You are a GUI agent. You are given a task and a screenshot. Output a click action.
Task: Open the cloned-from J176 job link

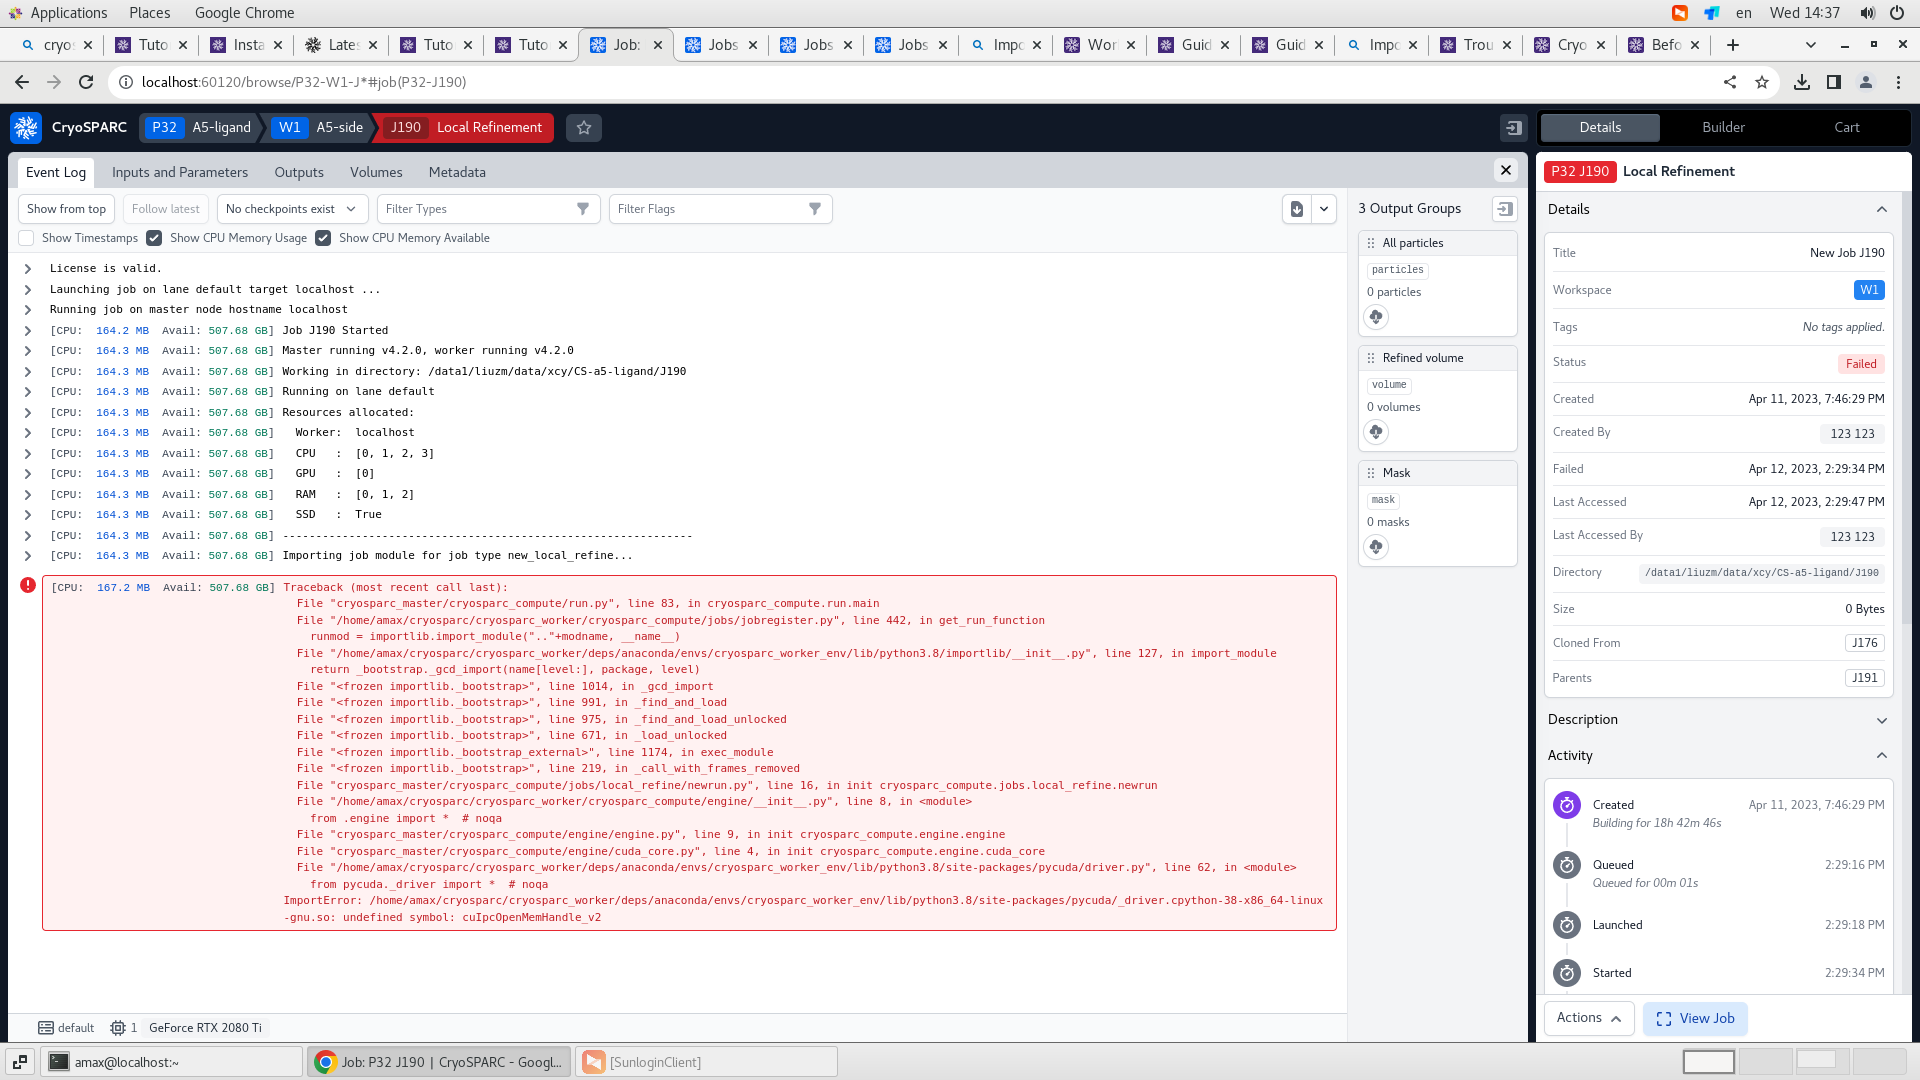pyautogui.click(x=1864, y=643)
